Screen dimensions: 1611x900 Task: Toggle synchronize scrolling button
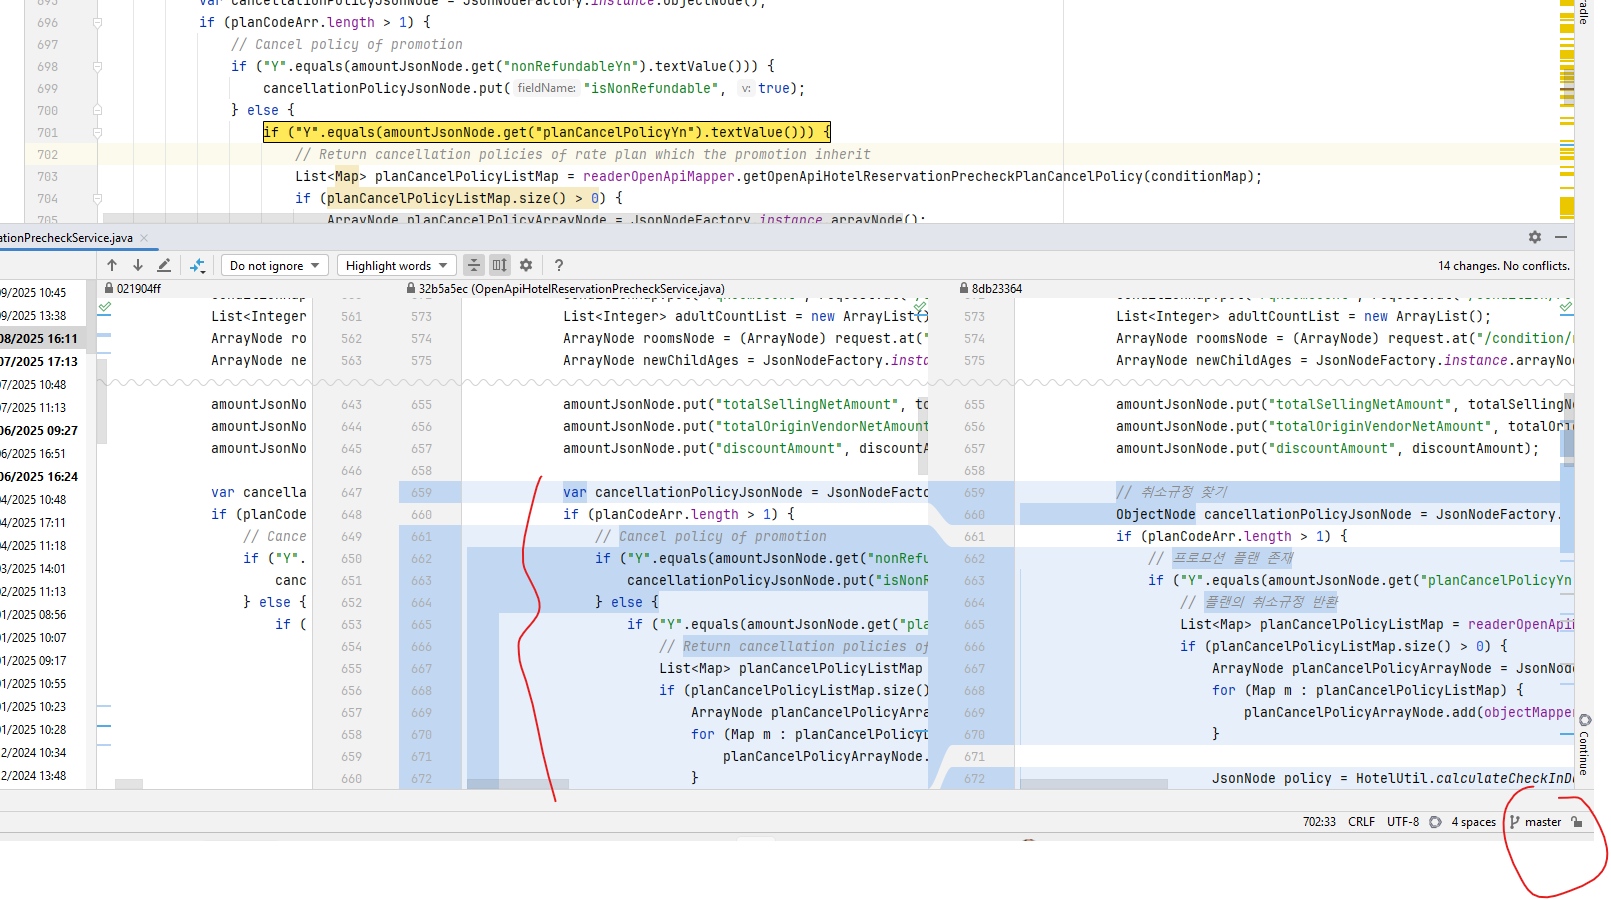coord(500,265)
